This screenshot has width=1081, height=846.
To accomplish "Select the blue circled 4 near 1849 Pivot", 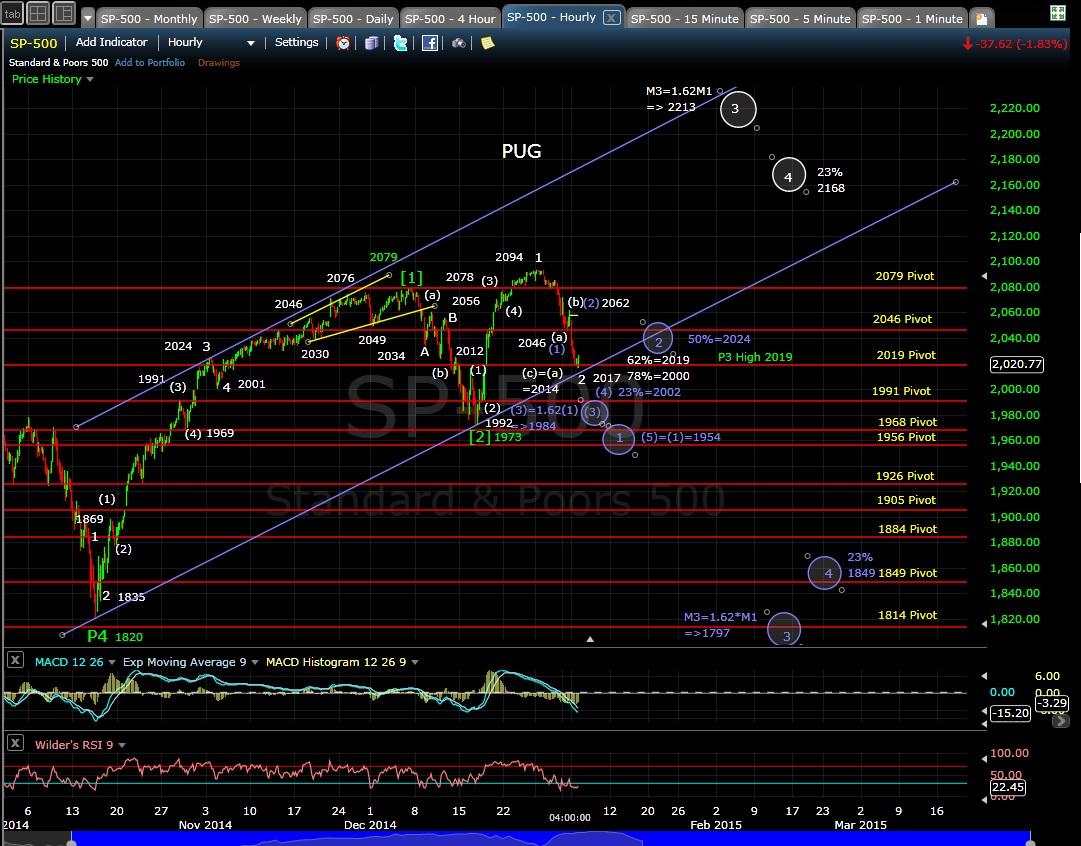I will coord(825,573).
